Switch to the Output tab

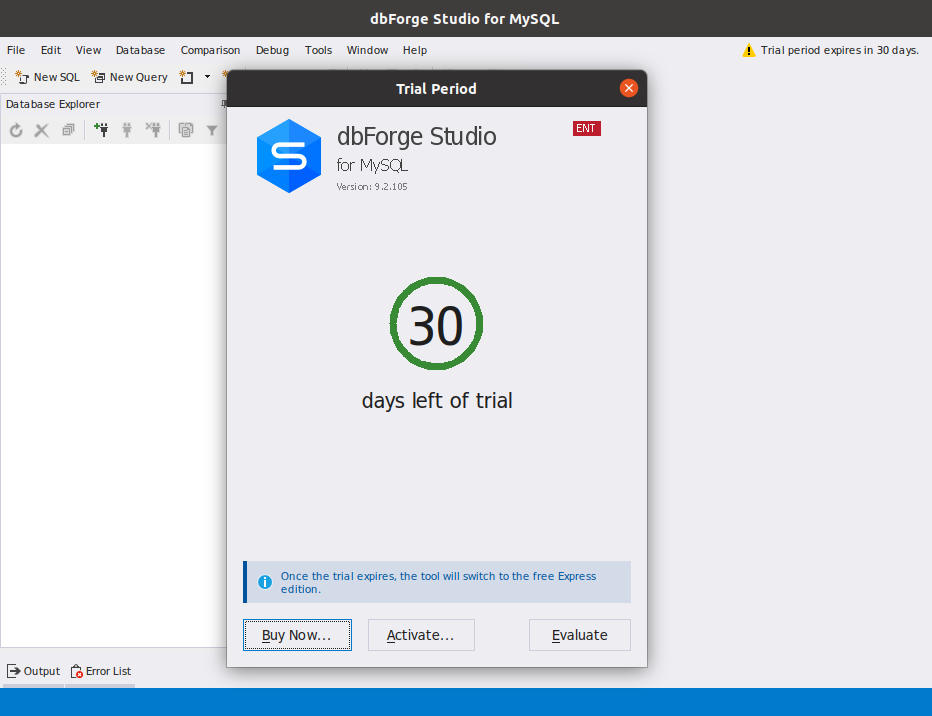(x=33, y=671)
